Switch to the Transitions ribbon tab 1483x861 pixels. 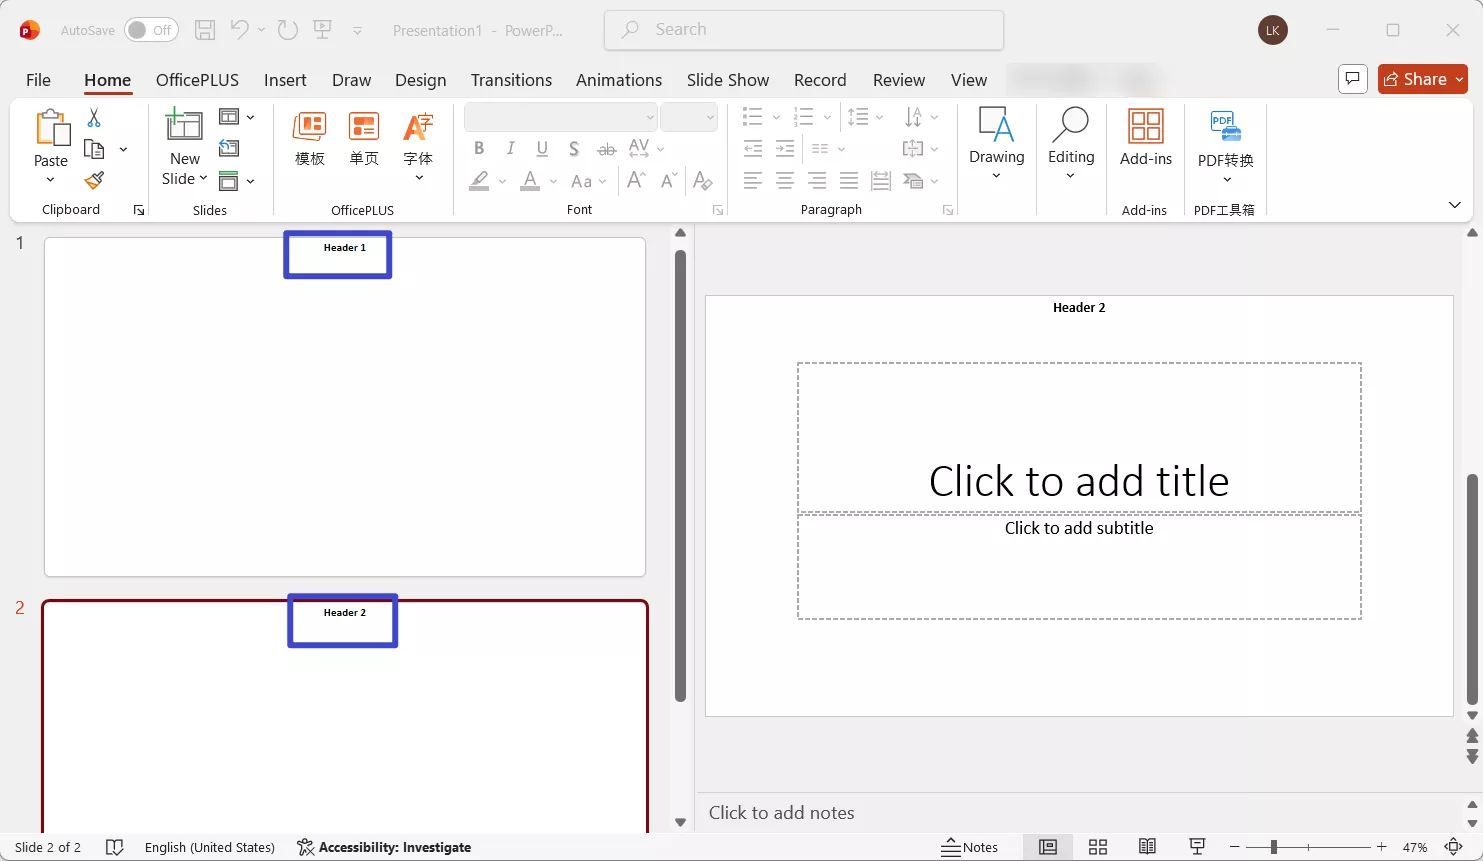511,80
